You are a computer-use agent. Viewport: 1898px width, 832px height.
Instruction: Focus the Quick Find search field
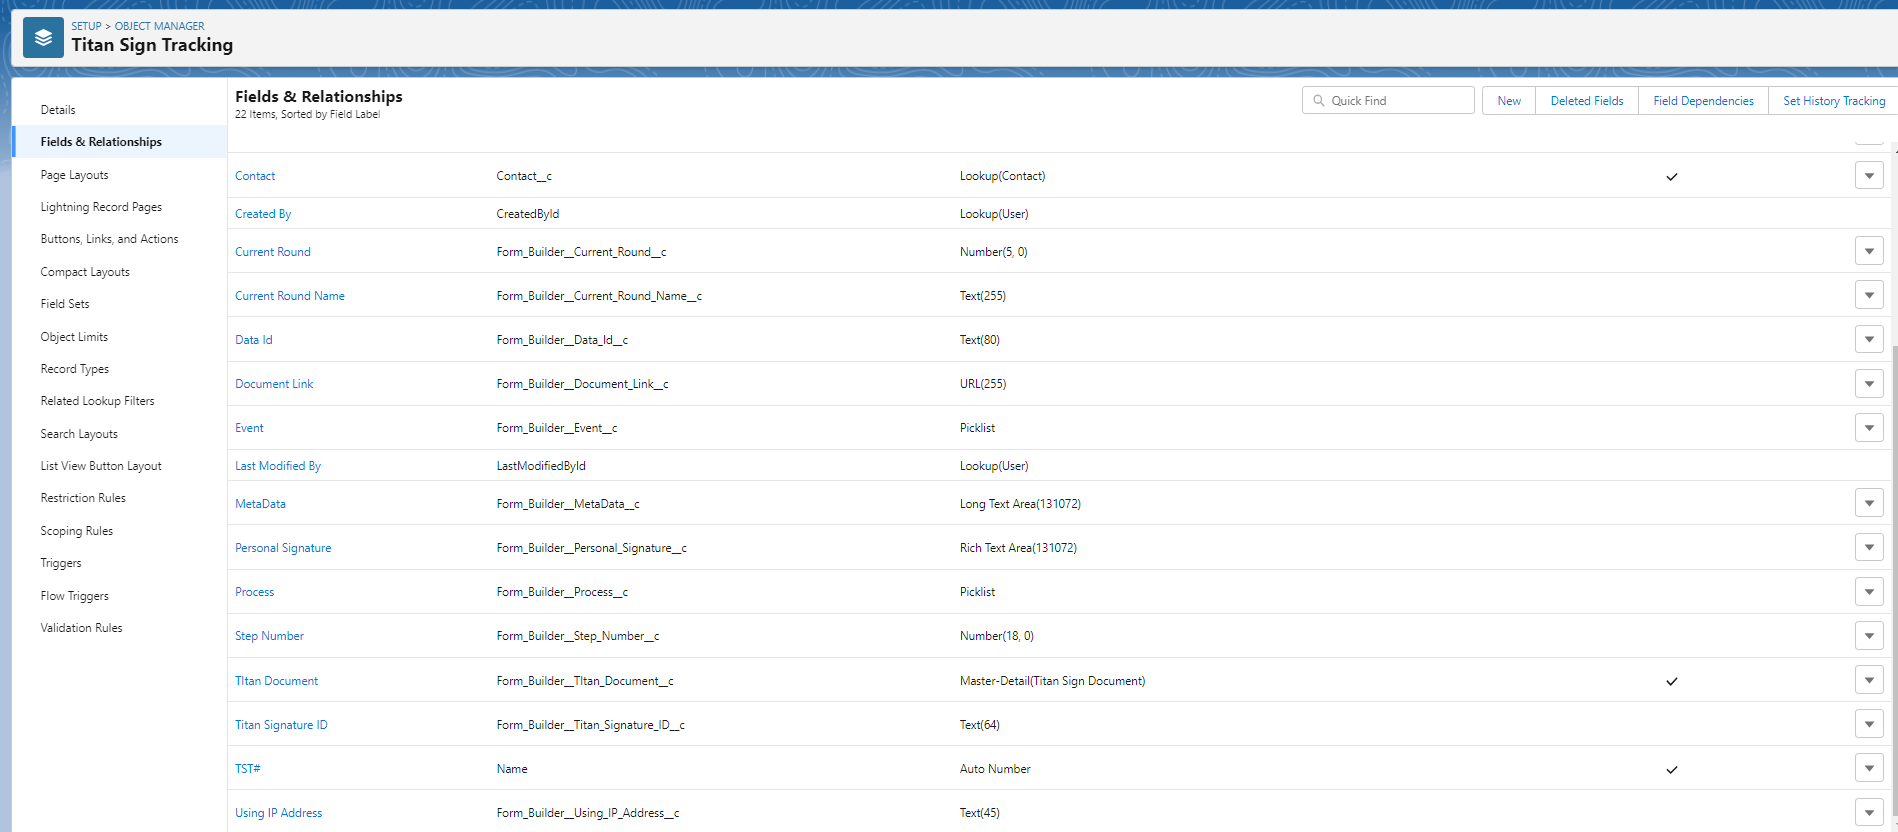[1388, 101]
